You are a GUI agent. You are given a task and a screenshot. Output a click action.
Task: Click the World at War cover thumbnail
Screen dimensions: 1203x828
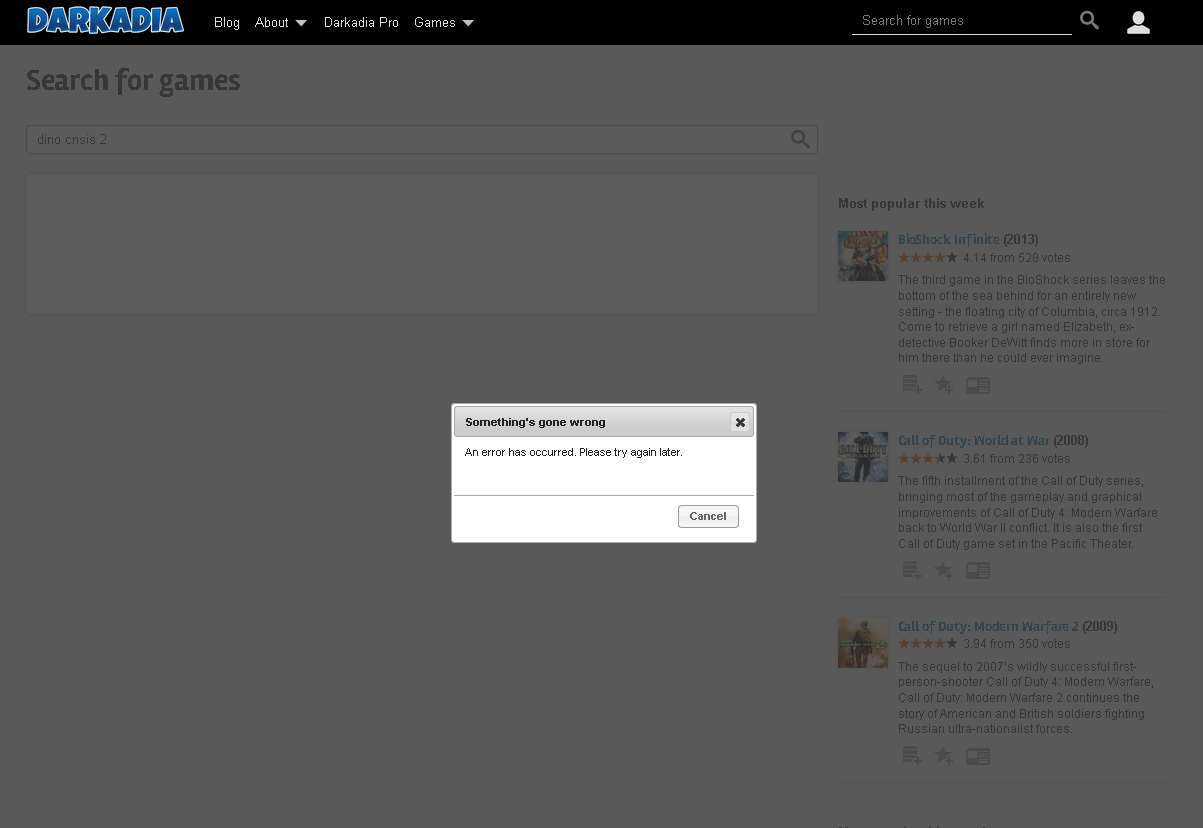[863, 456]
